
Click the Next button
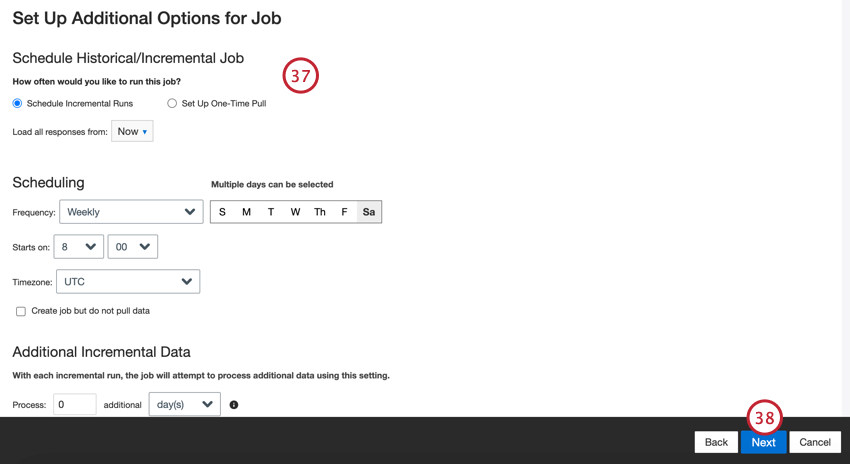point(763,442)
